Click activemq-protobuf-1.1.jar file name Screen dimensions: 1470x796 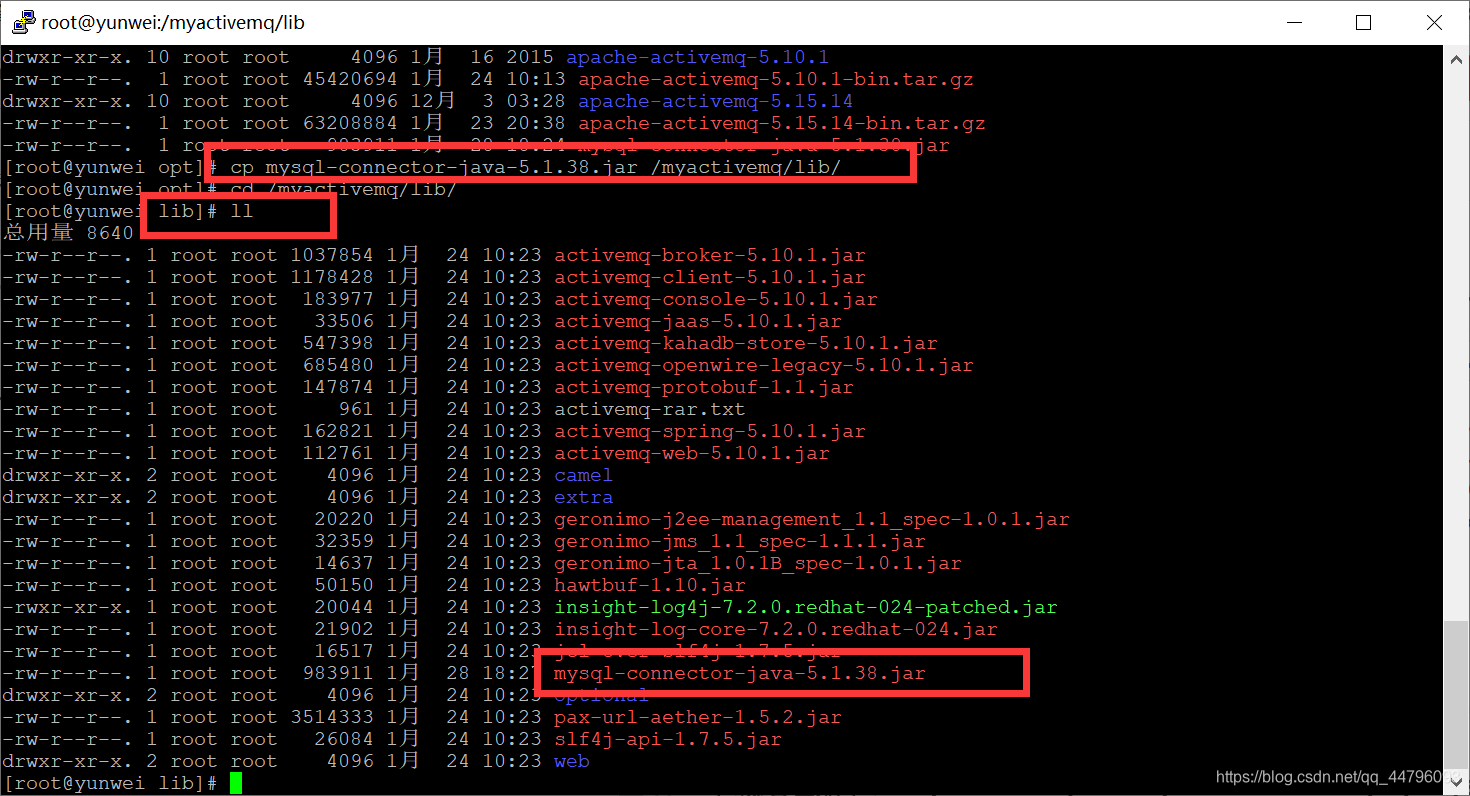pyautogui.click(x=703, y=387)
